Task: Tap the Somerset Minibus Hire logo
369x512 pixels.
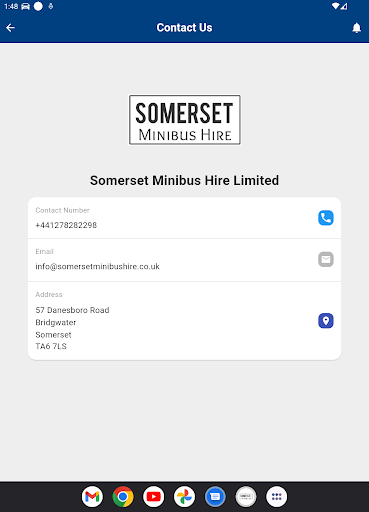Action: coord(184,120)
